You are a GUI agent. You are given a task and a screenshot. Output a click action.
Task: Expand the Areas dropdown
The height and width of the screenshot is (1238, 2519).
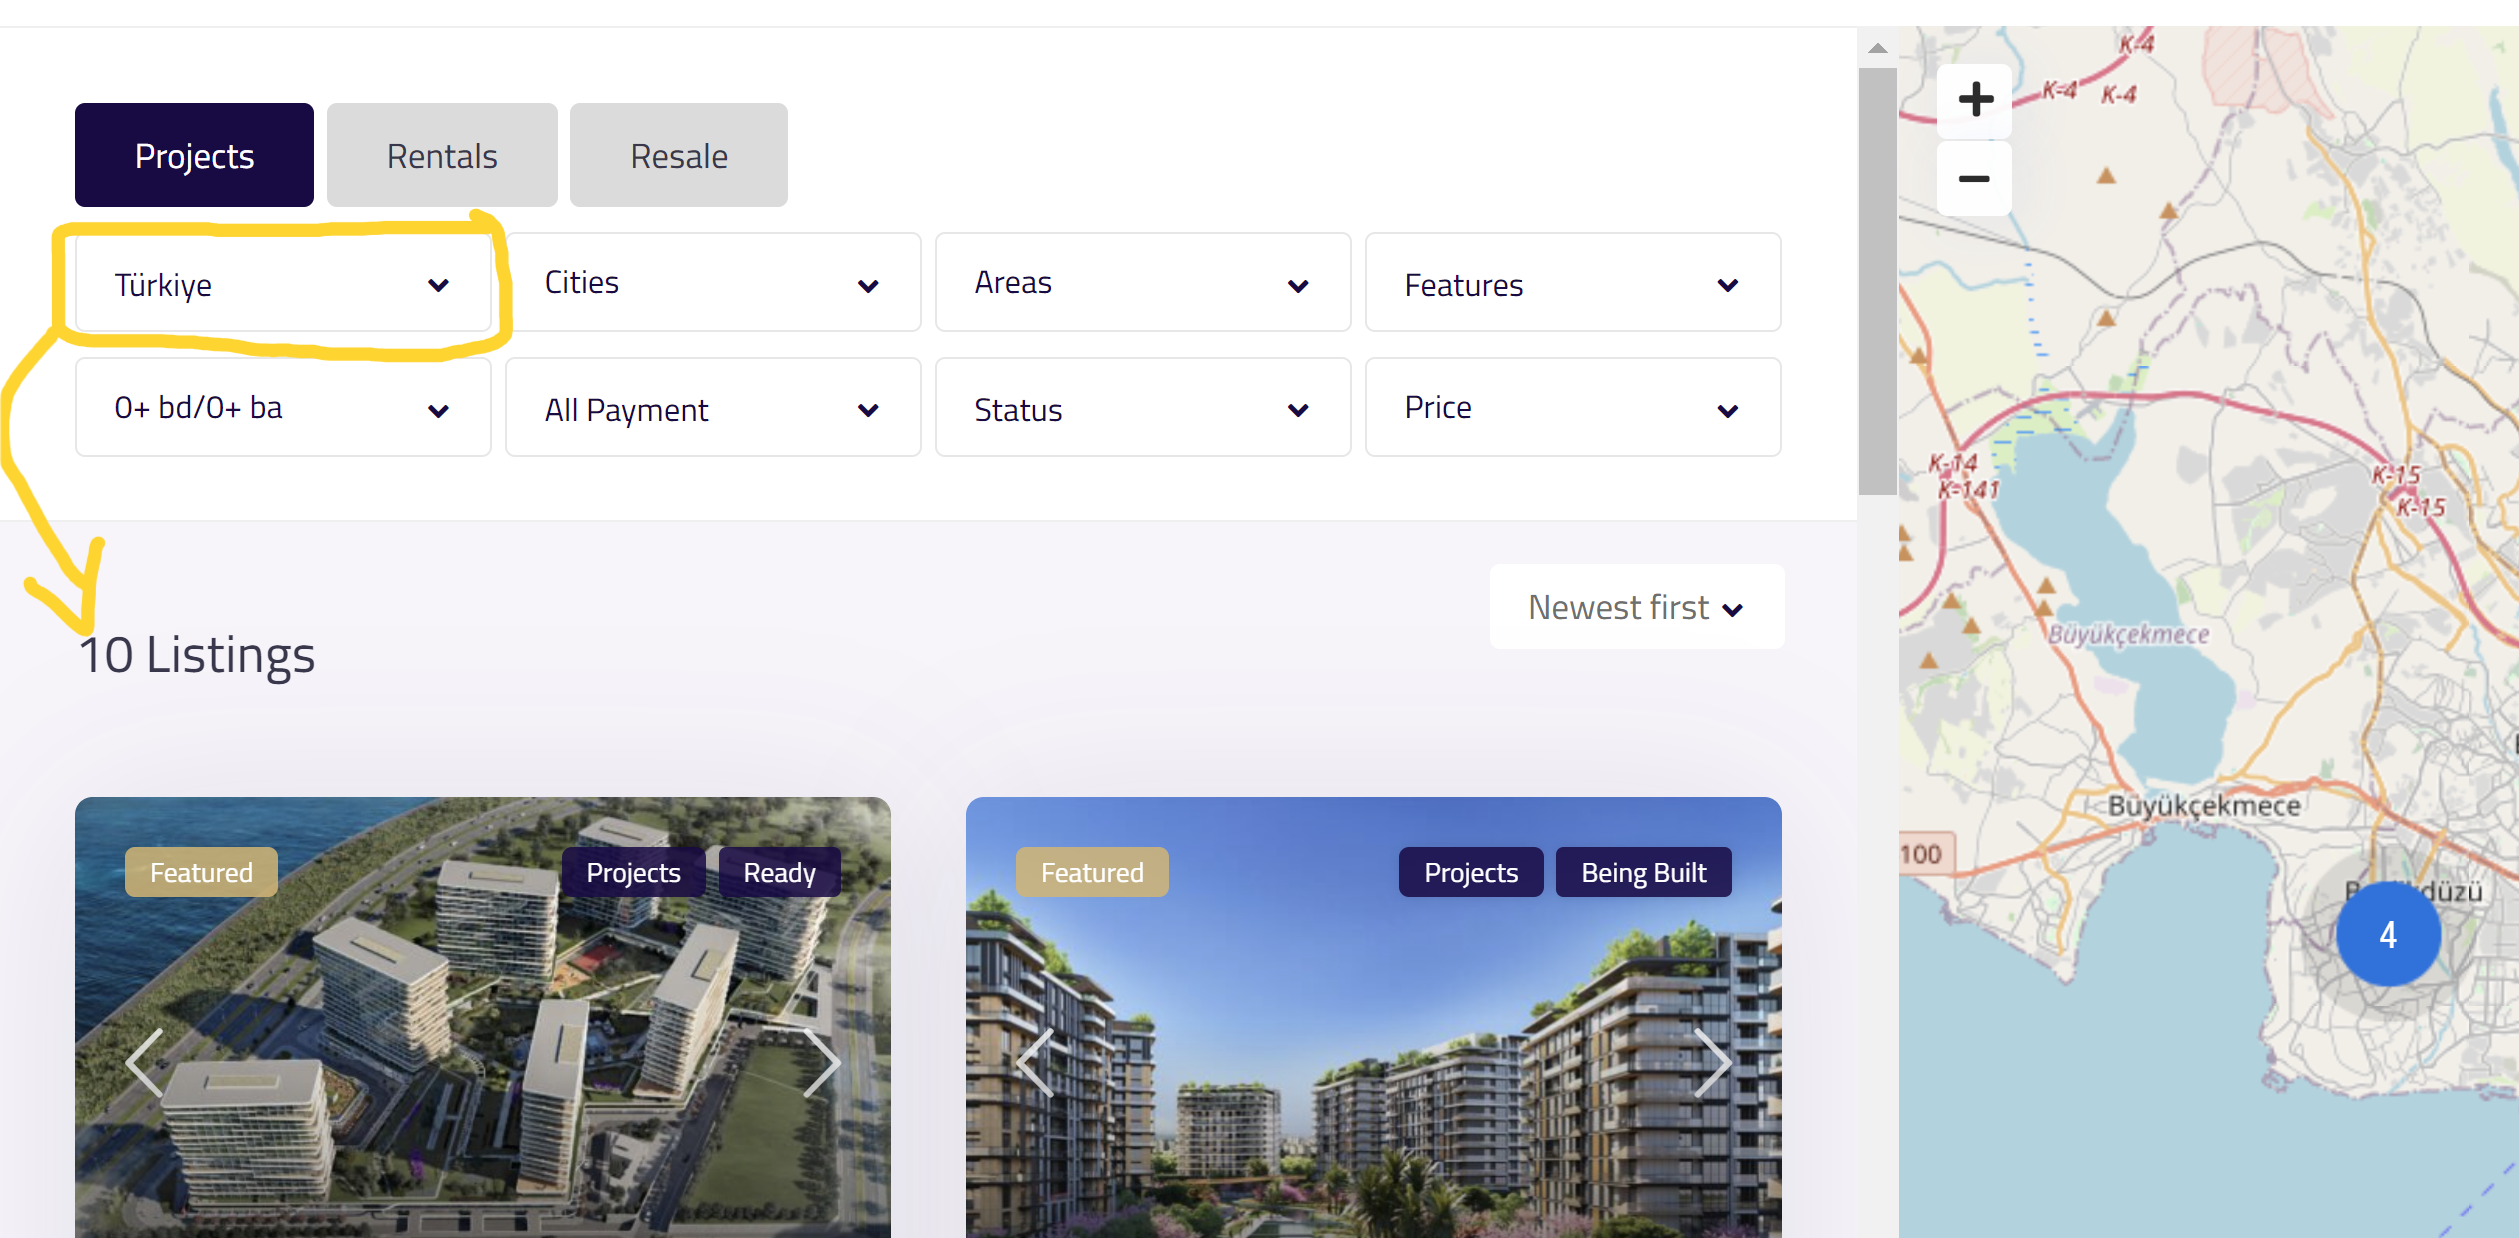pyautogui.click(x=1143, y=283)
